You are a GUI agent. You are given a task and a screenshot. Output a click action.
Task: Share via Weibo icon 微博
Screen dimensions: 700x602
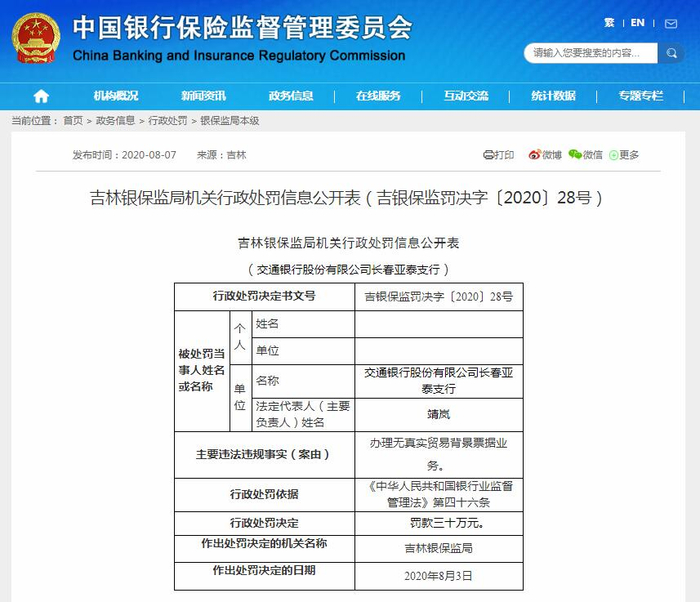(x=545, y=155)
